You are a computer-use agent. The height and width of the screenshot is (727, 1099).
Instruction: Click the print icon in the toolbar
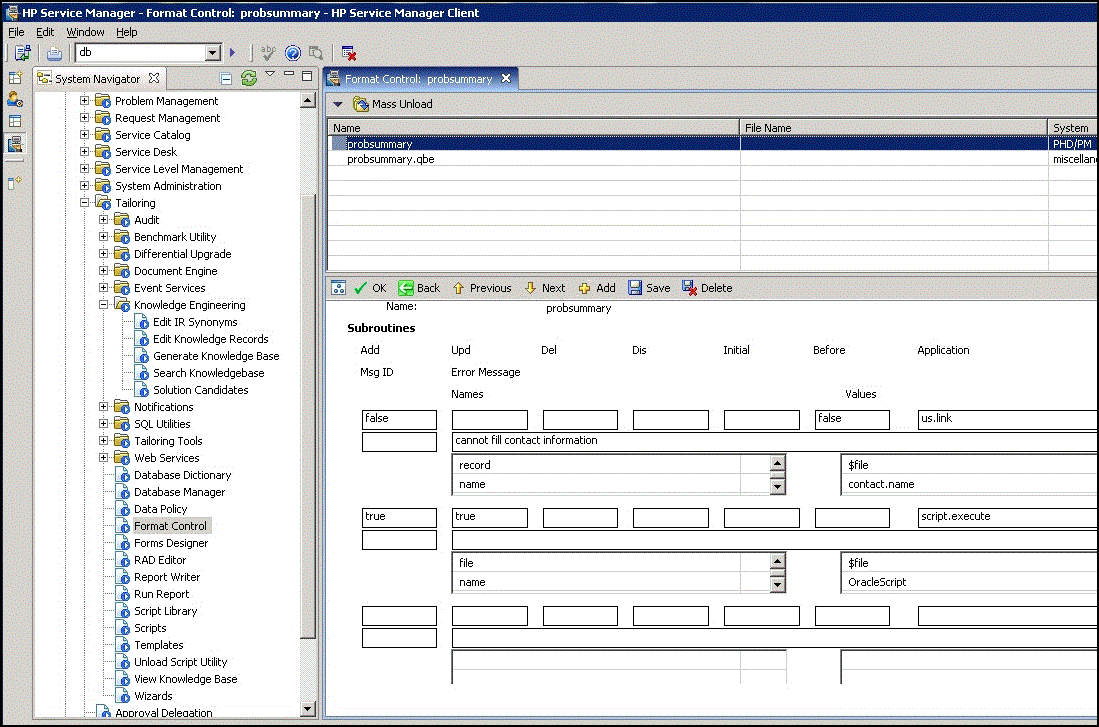(x=55, y=53)
